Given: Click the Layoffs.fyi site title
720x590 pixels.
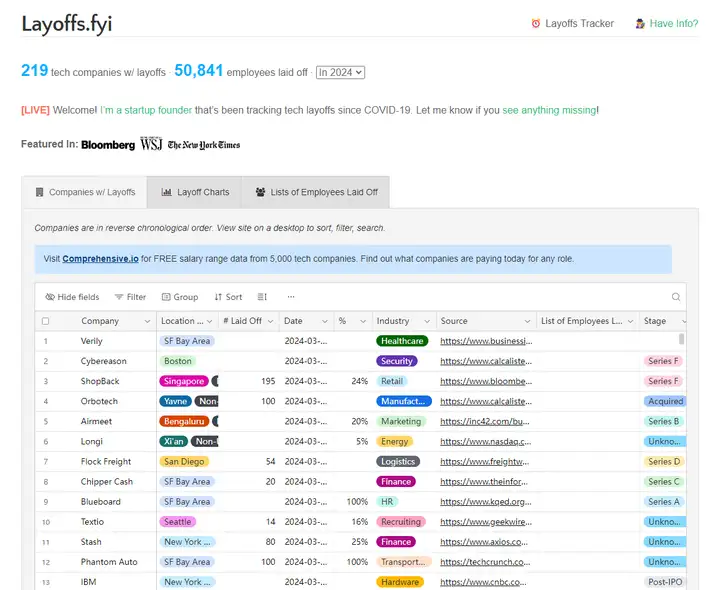Looking at the screenshot, I should point(67,24).
